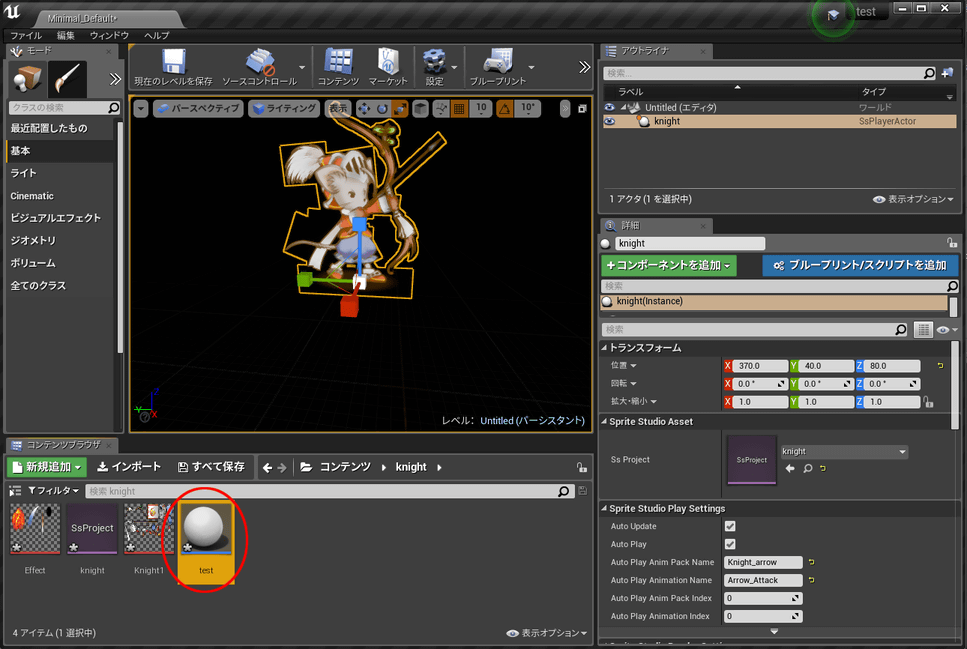The width and height of the screenshot is (967, 649).
Task: Go back in the Content Browser history
Action: pyautogui.click(x=267, y=468)
